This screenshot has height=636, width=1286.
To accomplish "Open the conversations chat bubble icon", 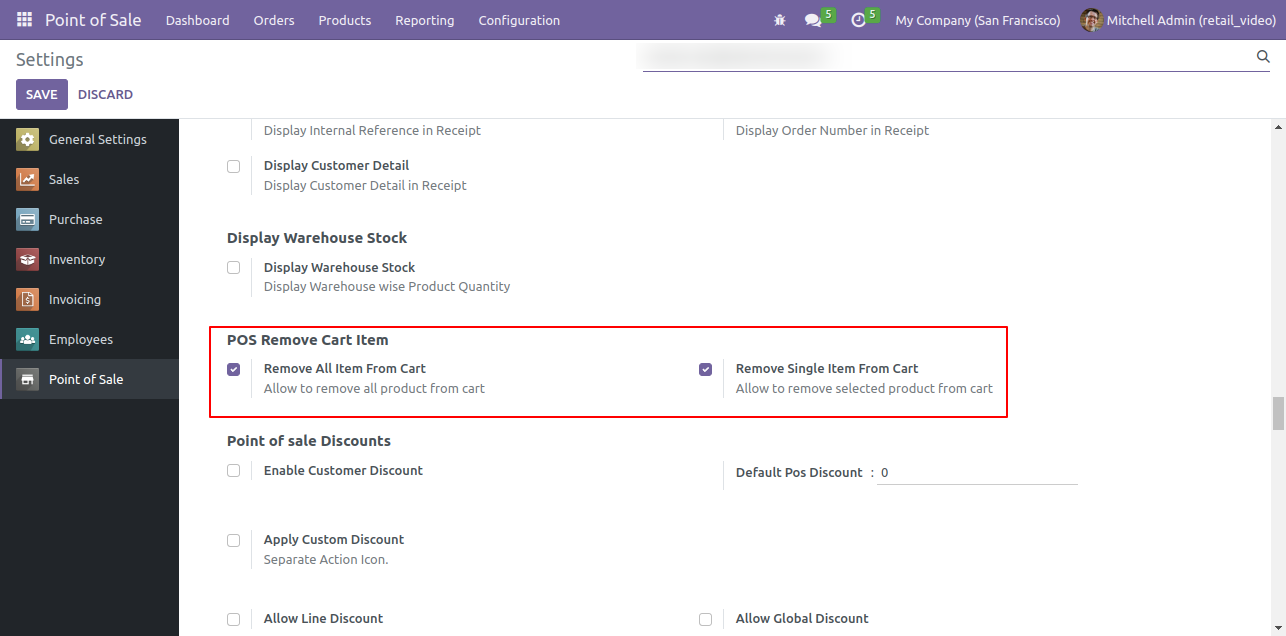I will click(x=813, y=20).
